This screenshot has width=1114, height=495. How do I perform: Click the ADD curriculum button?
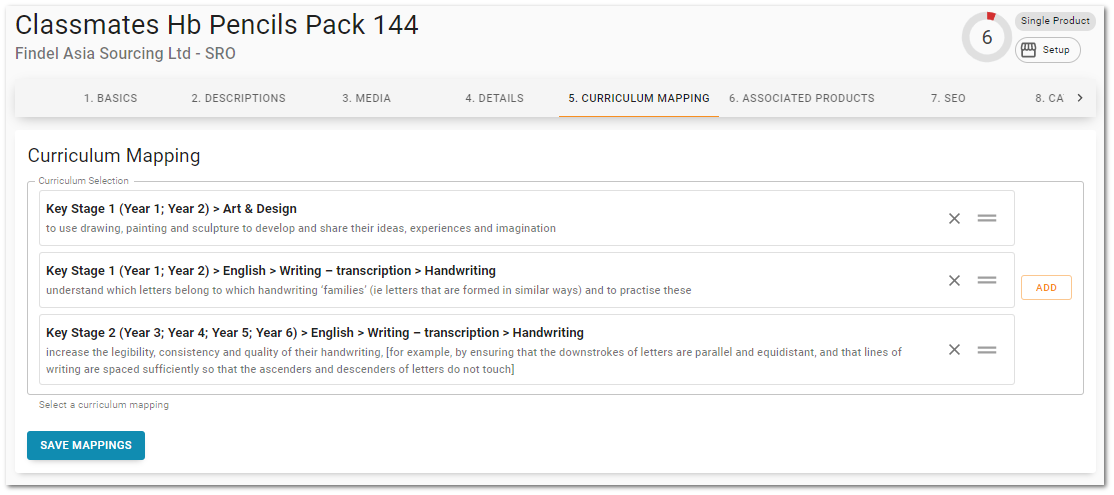[1047, 288]
